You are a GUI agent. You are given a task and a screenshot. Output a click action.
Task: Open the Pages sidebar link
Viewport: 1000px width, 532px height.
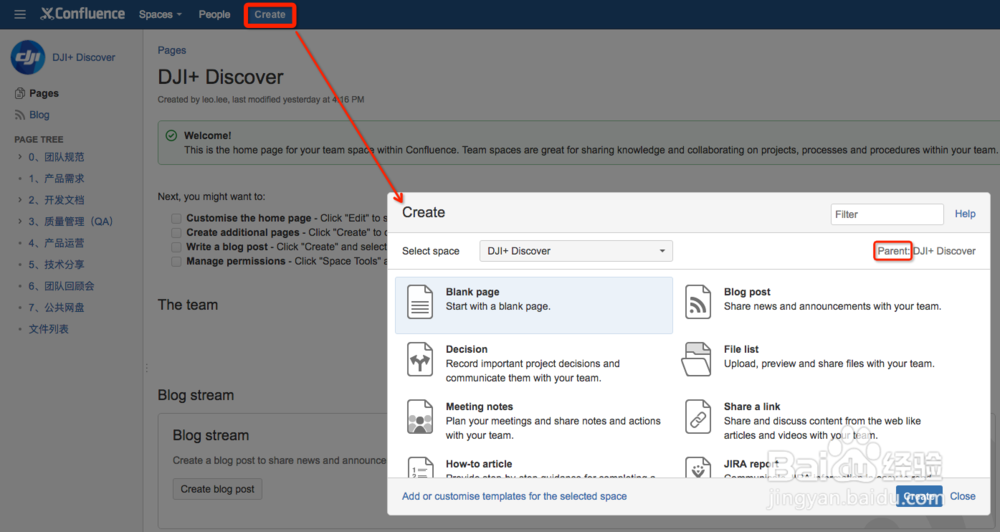[x=44, y=93]
